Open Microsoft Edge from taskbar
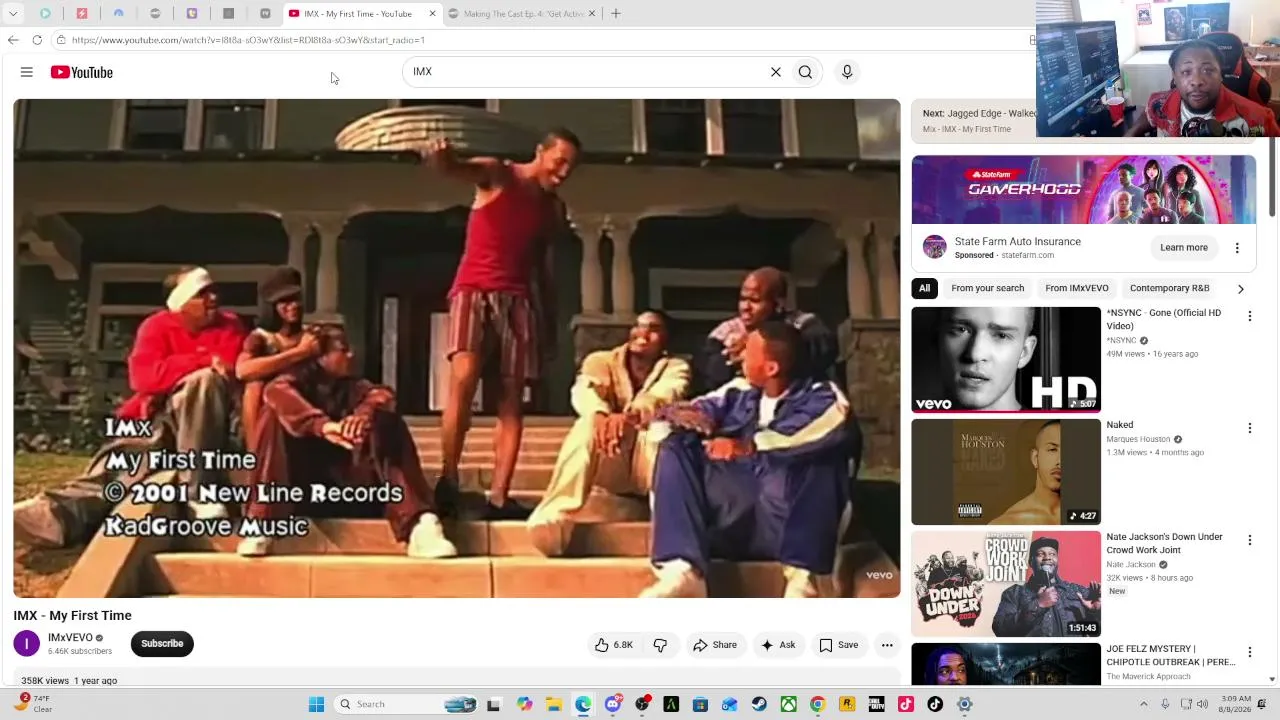This screenshot has height=720, width=1280. pyautogui.click(x=583, y=704)
